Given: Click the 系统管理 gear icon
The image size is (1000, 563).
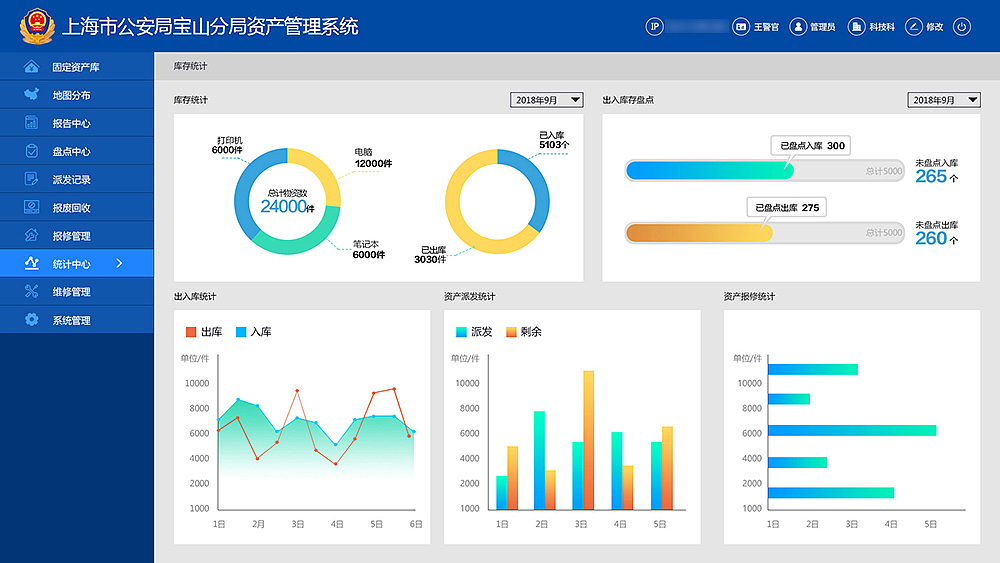Looking at the screenshot, I should pos(31,319).
